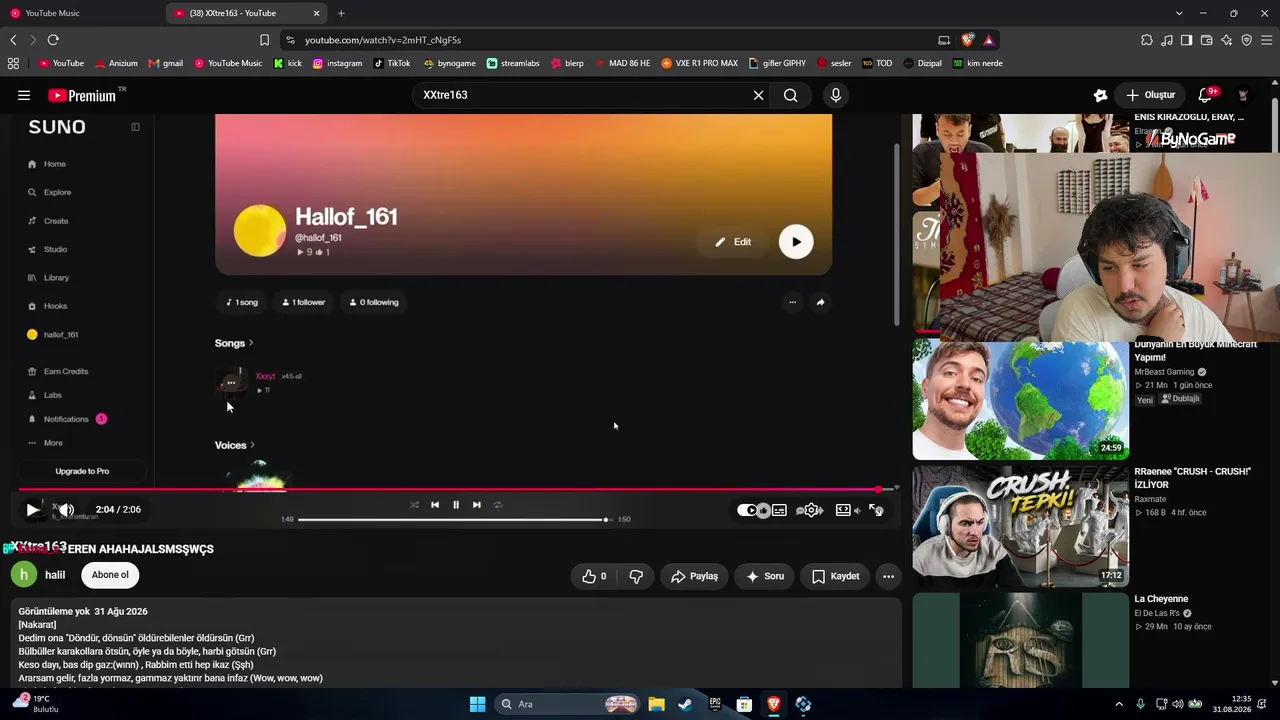The image size is (1280, 720).
Task: Open the Brave Shields icon
Action: [x=967, y=40]
